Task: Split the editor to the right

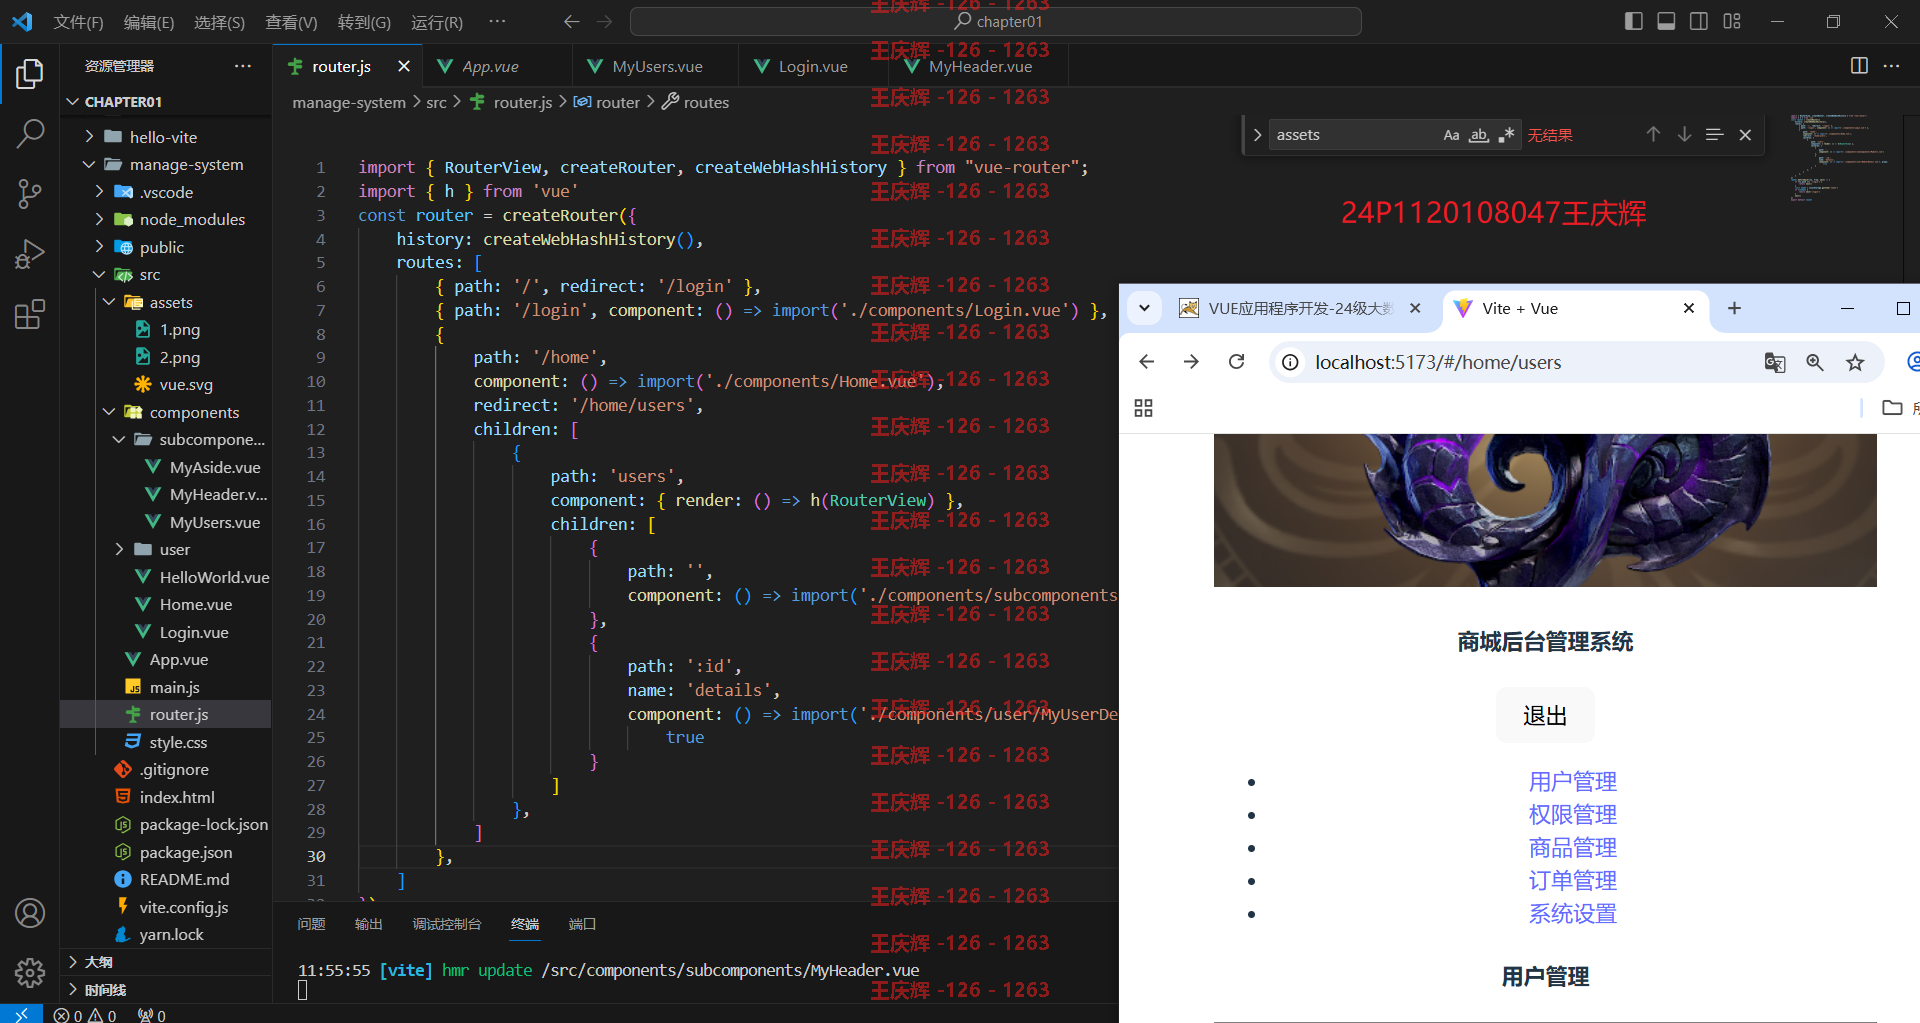Action: point(1859,66)
